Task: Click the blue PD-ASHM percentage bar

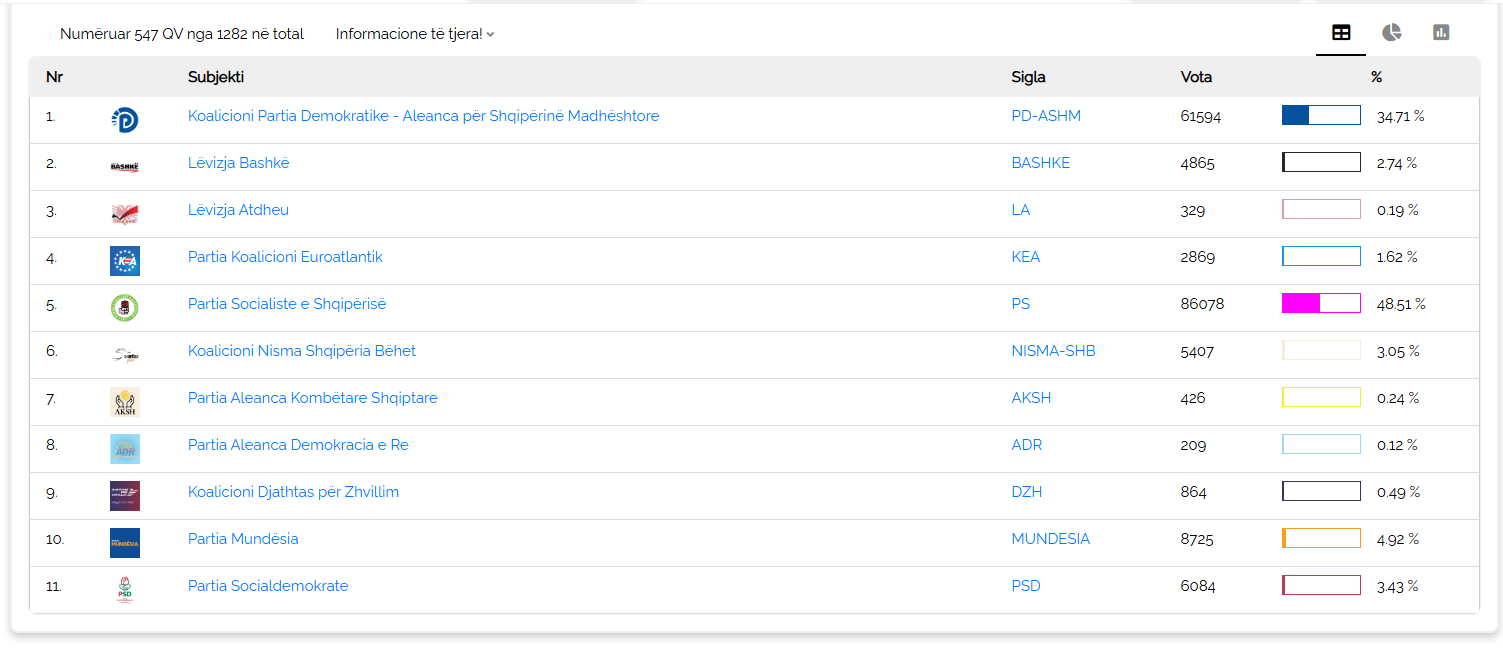Action: click(x=1321, y=115)
